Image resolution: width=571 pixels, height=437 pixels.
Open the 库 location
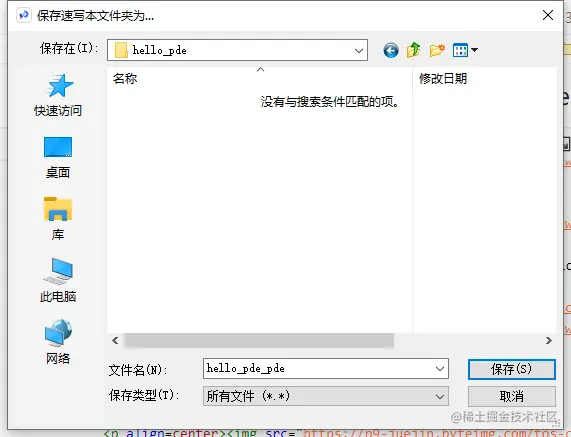point(58,219)
